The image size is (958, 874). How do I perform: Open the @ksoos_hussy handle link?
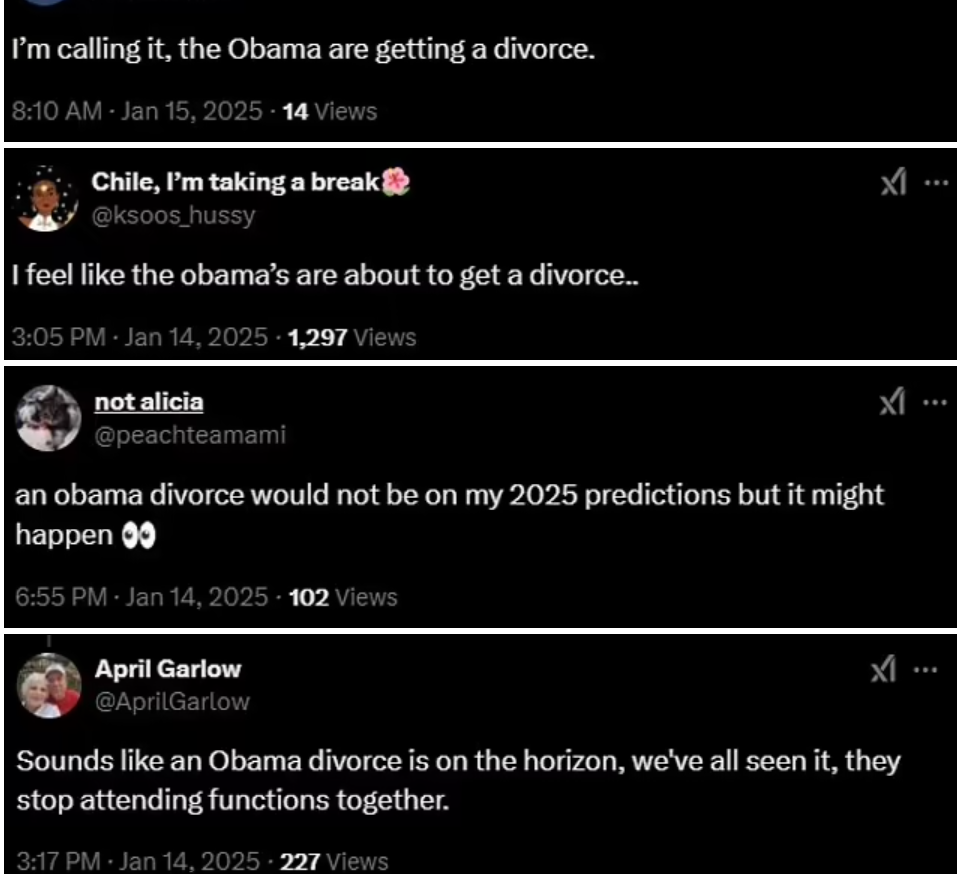[173, 215]
